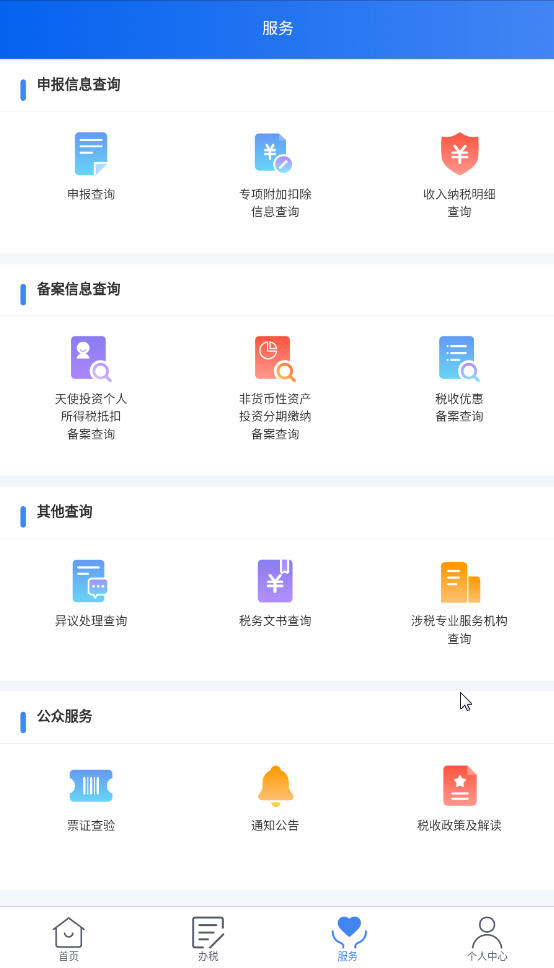Open the 税收优惠备案查询 icon
The height and width of the screenshot is (968, 554).
click(459, 359)
